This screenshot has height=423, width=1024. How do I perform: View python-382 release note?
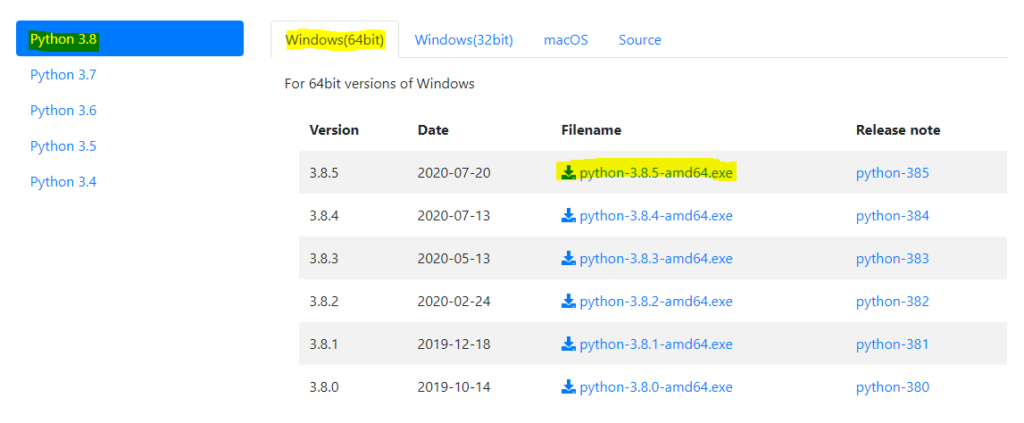[892, 302]
